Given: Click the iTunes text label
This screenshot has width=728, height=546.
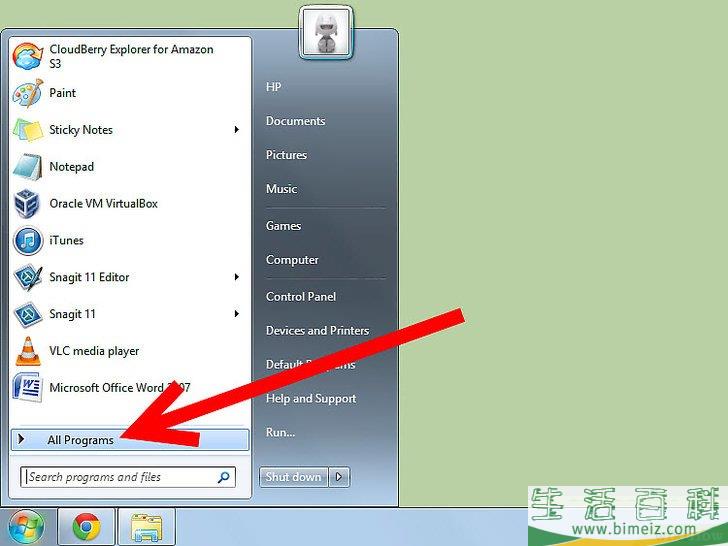Looking at the screenshot, I should (66, 240).
